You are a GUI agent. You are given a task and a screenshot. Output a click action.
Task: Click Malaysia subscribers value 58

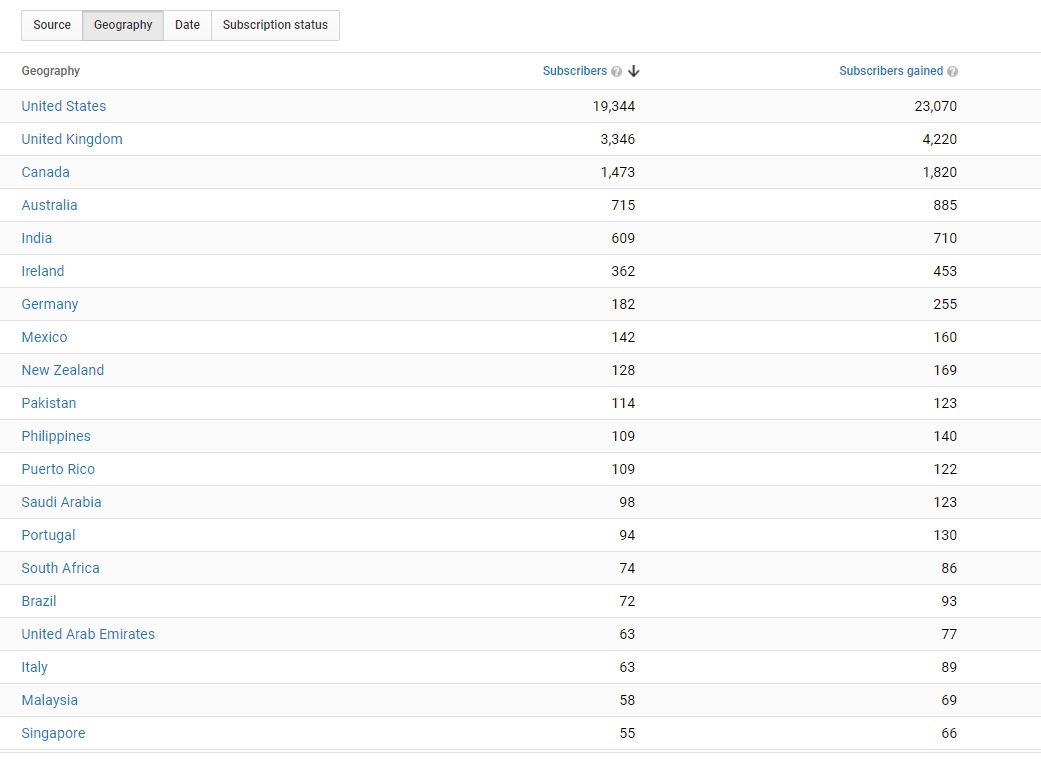(627, 700)
